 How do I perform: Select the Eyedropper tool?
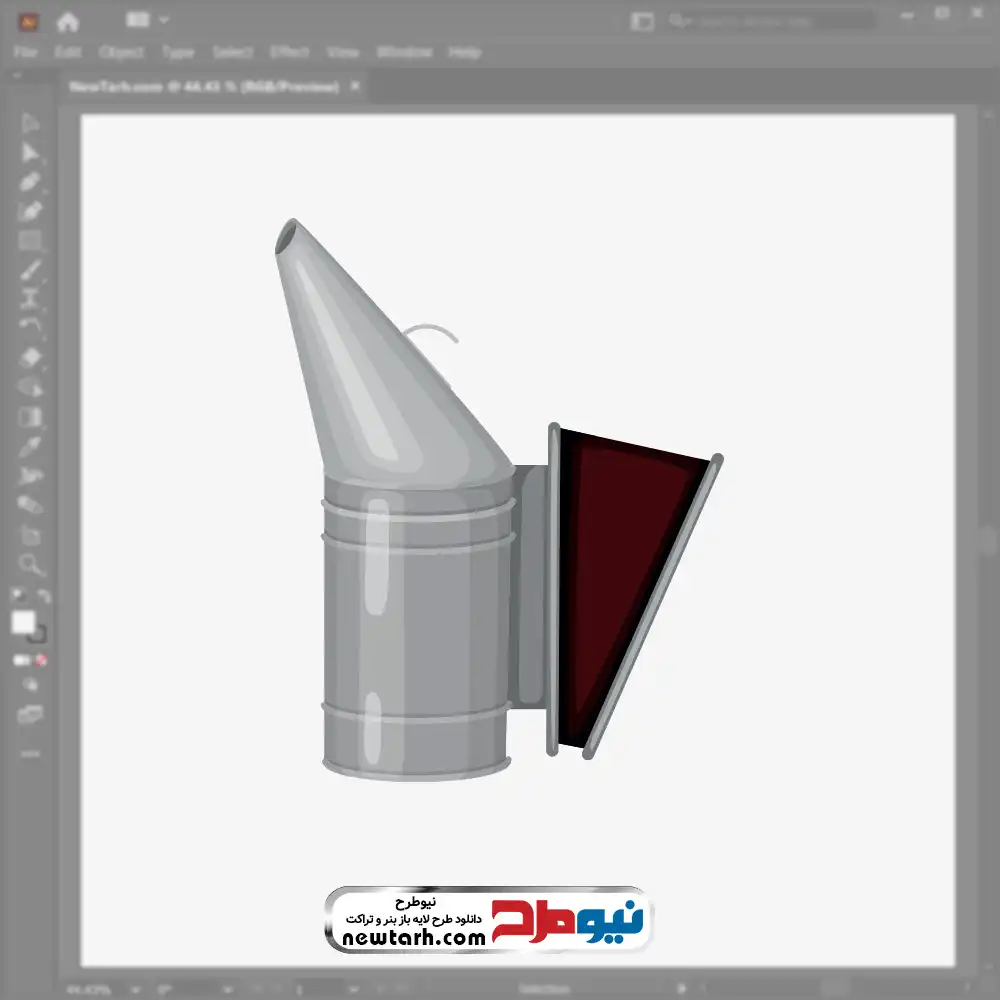(30, 446)
